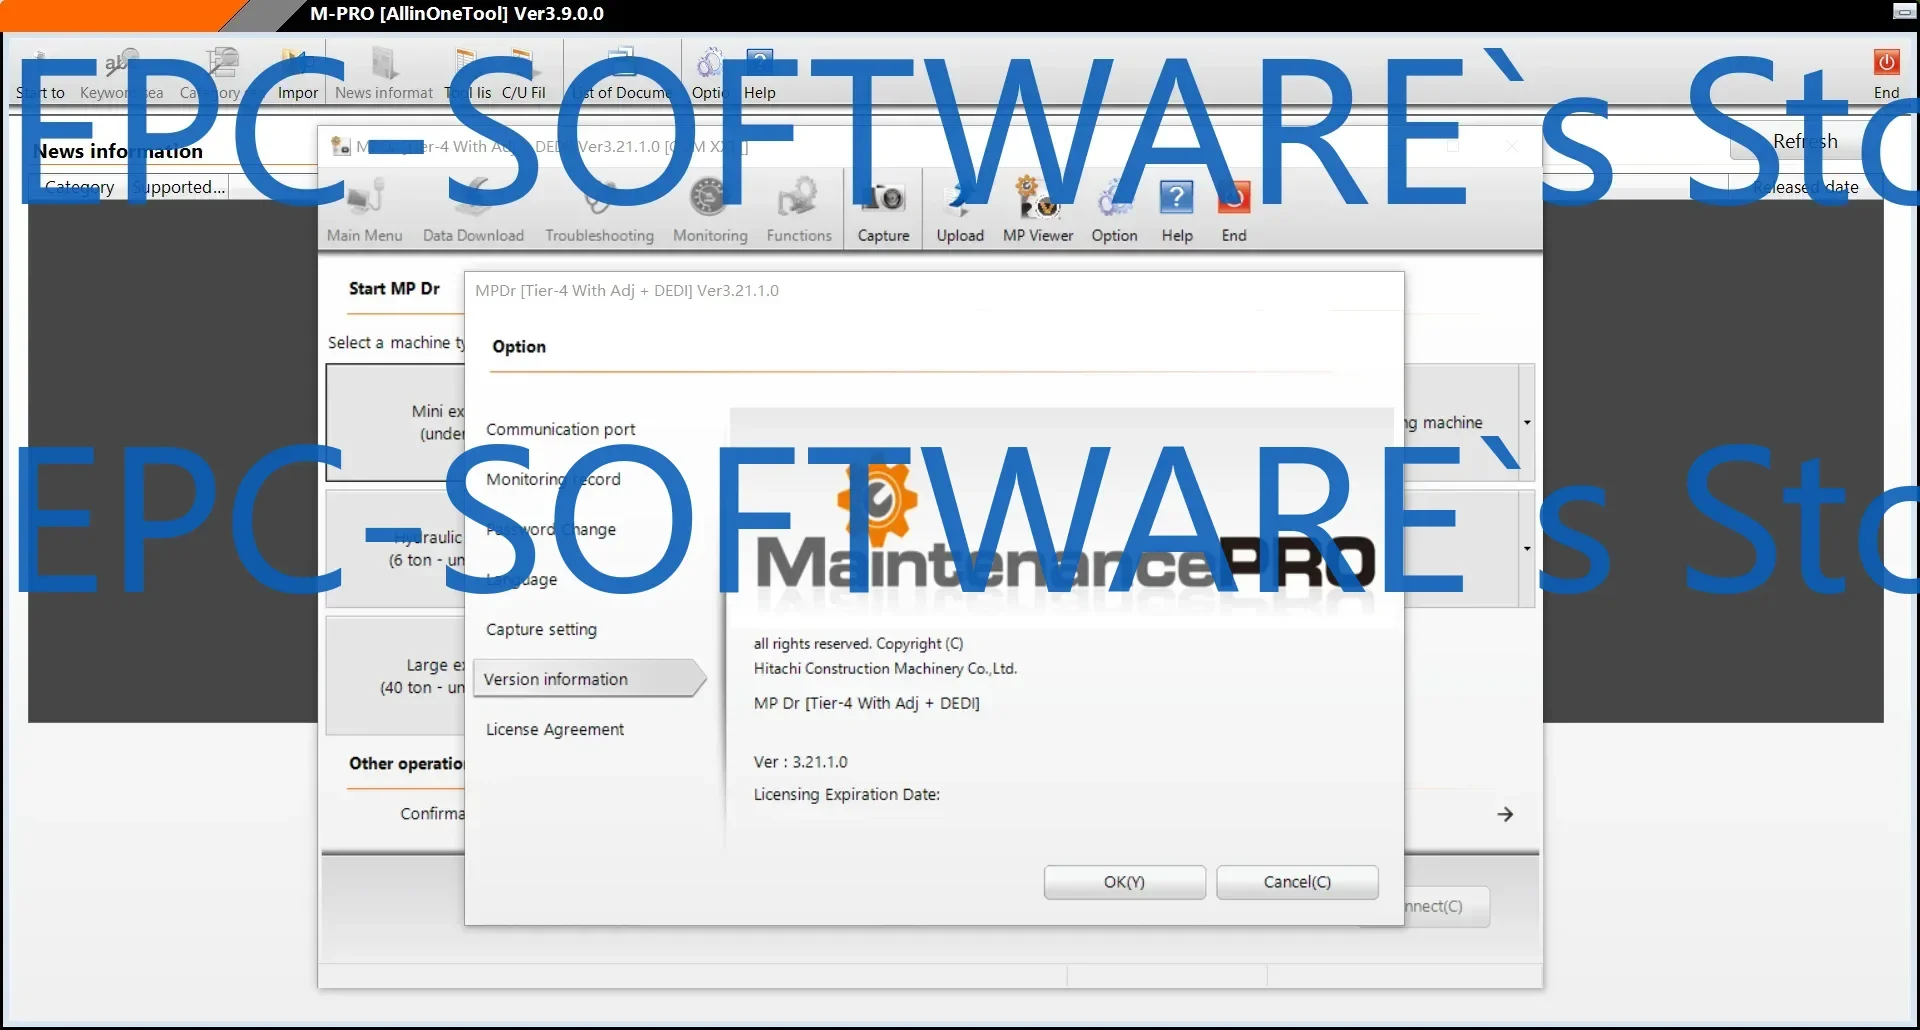Open the lower machine selection dropdown
1920x1030 pixels.
[x=1527, y=548]
